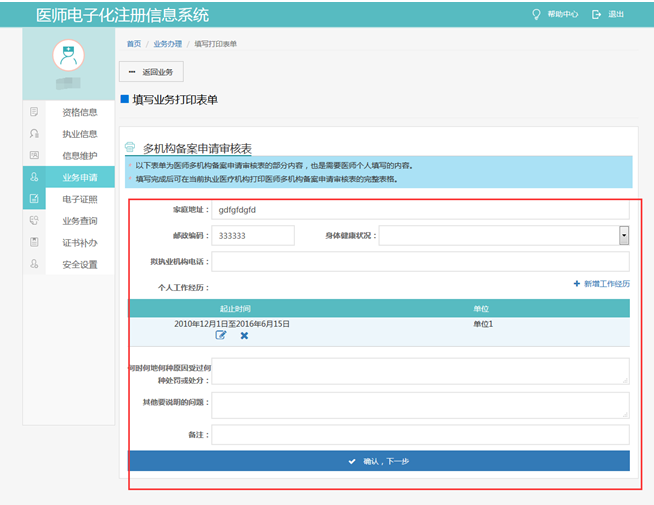
Task: Click the 资格信息 sidebar icon
Action: [x=35, y=112]
